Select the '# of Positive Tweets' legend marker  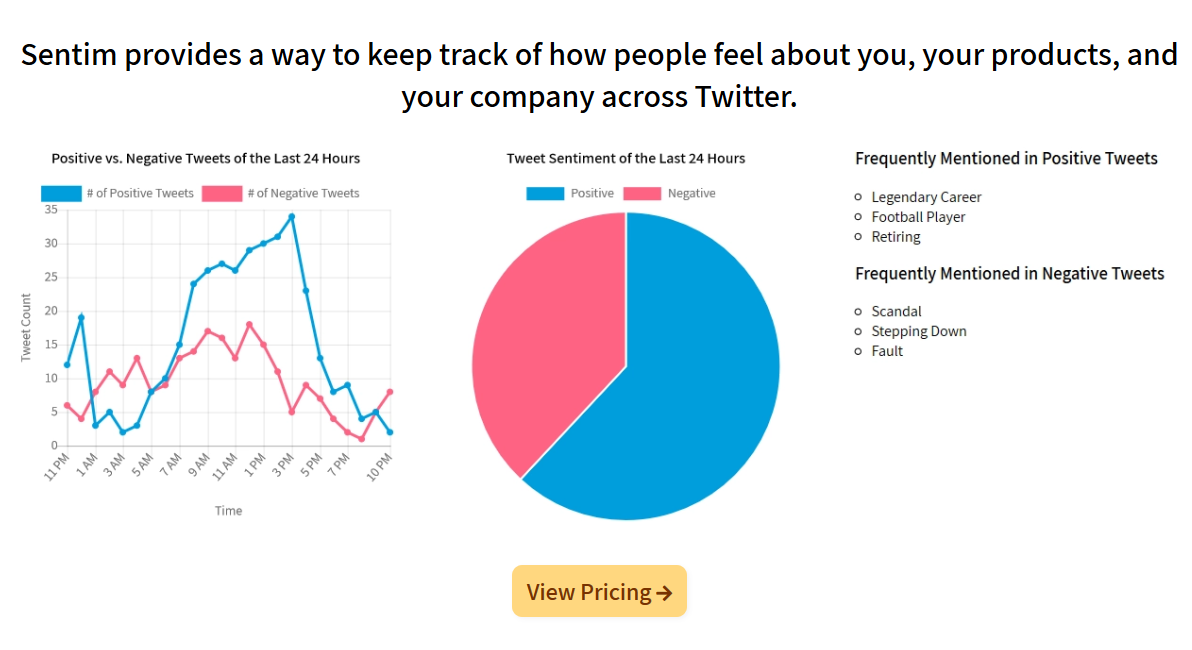[x=60, y=193]
